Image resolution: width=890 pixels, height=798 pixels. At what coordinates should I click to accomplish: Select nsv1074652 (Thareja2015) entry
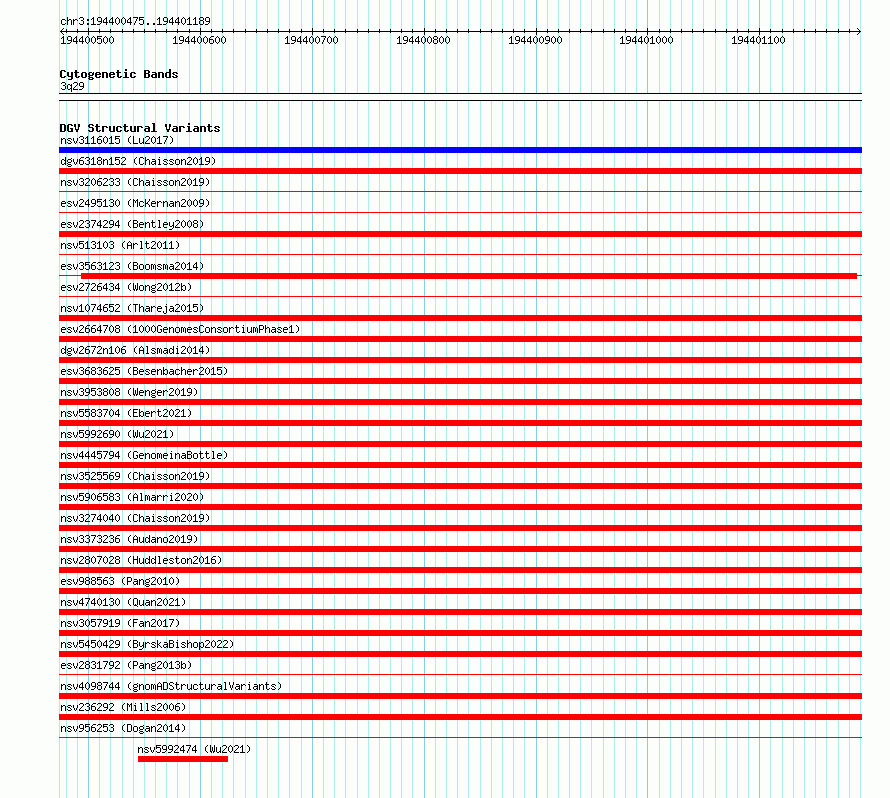click(132, 308)
